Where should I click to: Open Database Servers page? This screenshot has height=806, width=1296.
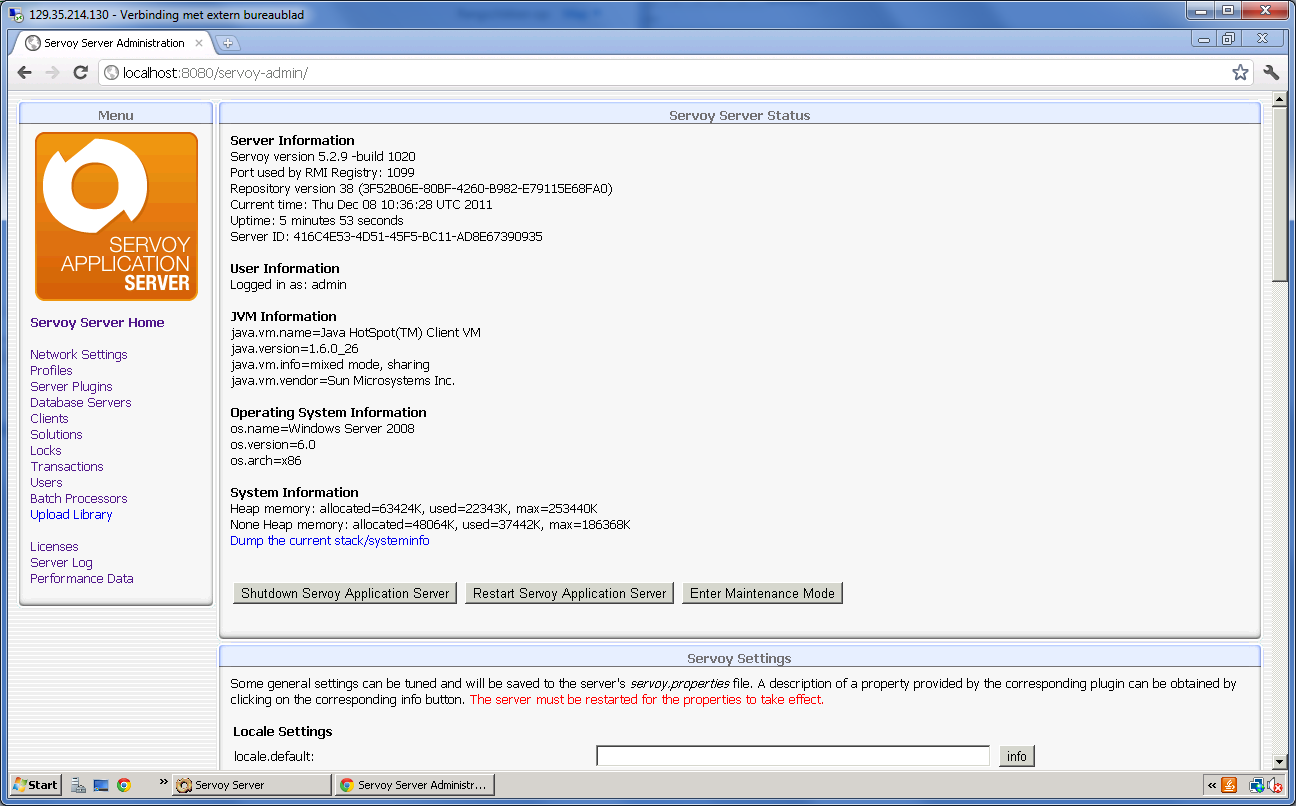(x=80, y=402)
